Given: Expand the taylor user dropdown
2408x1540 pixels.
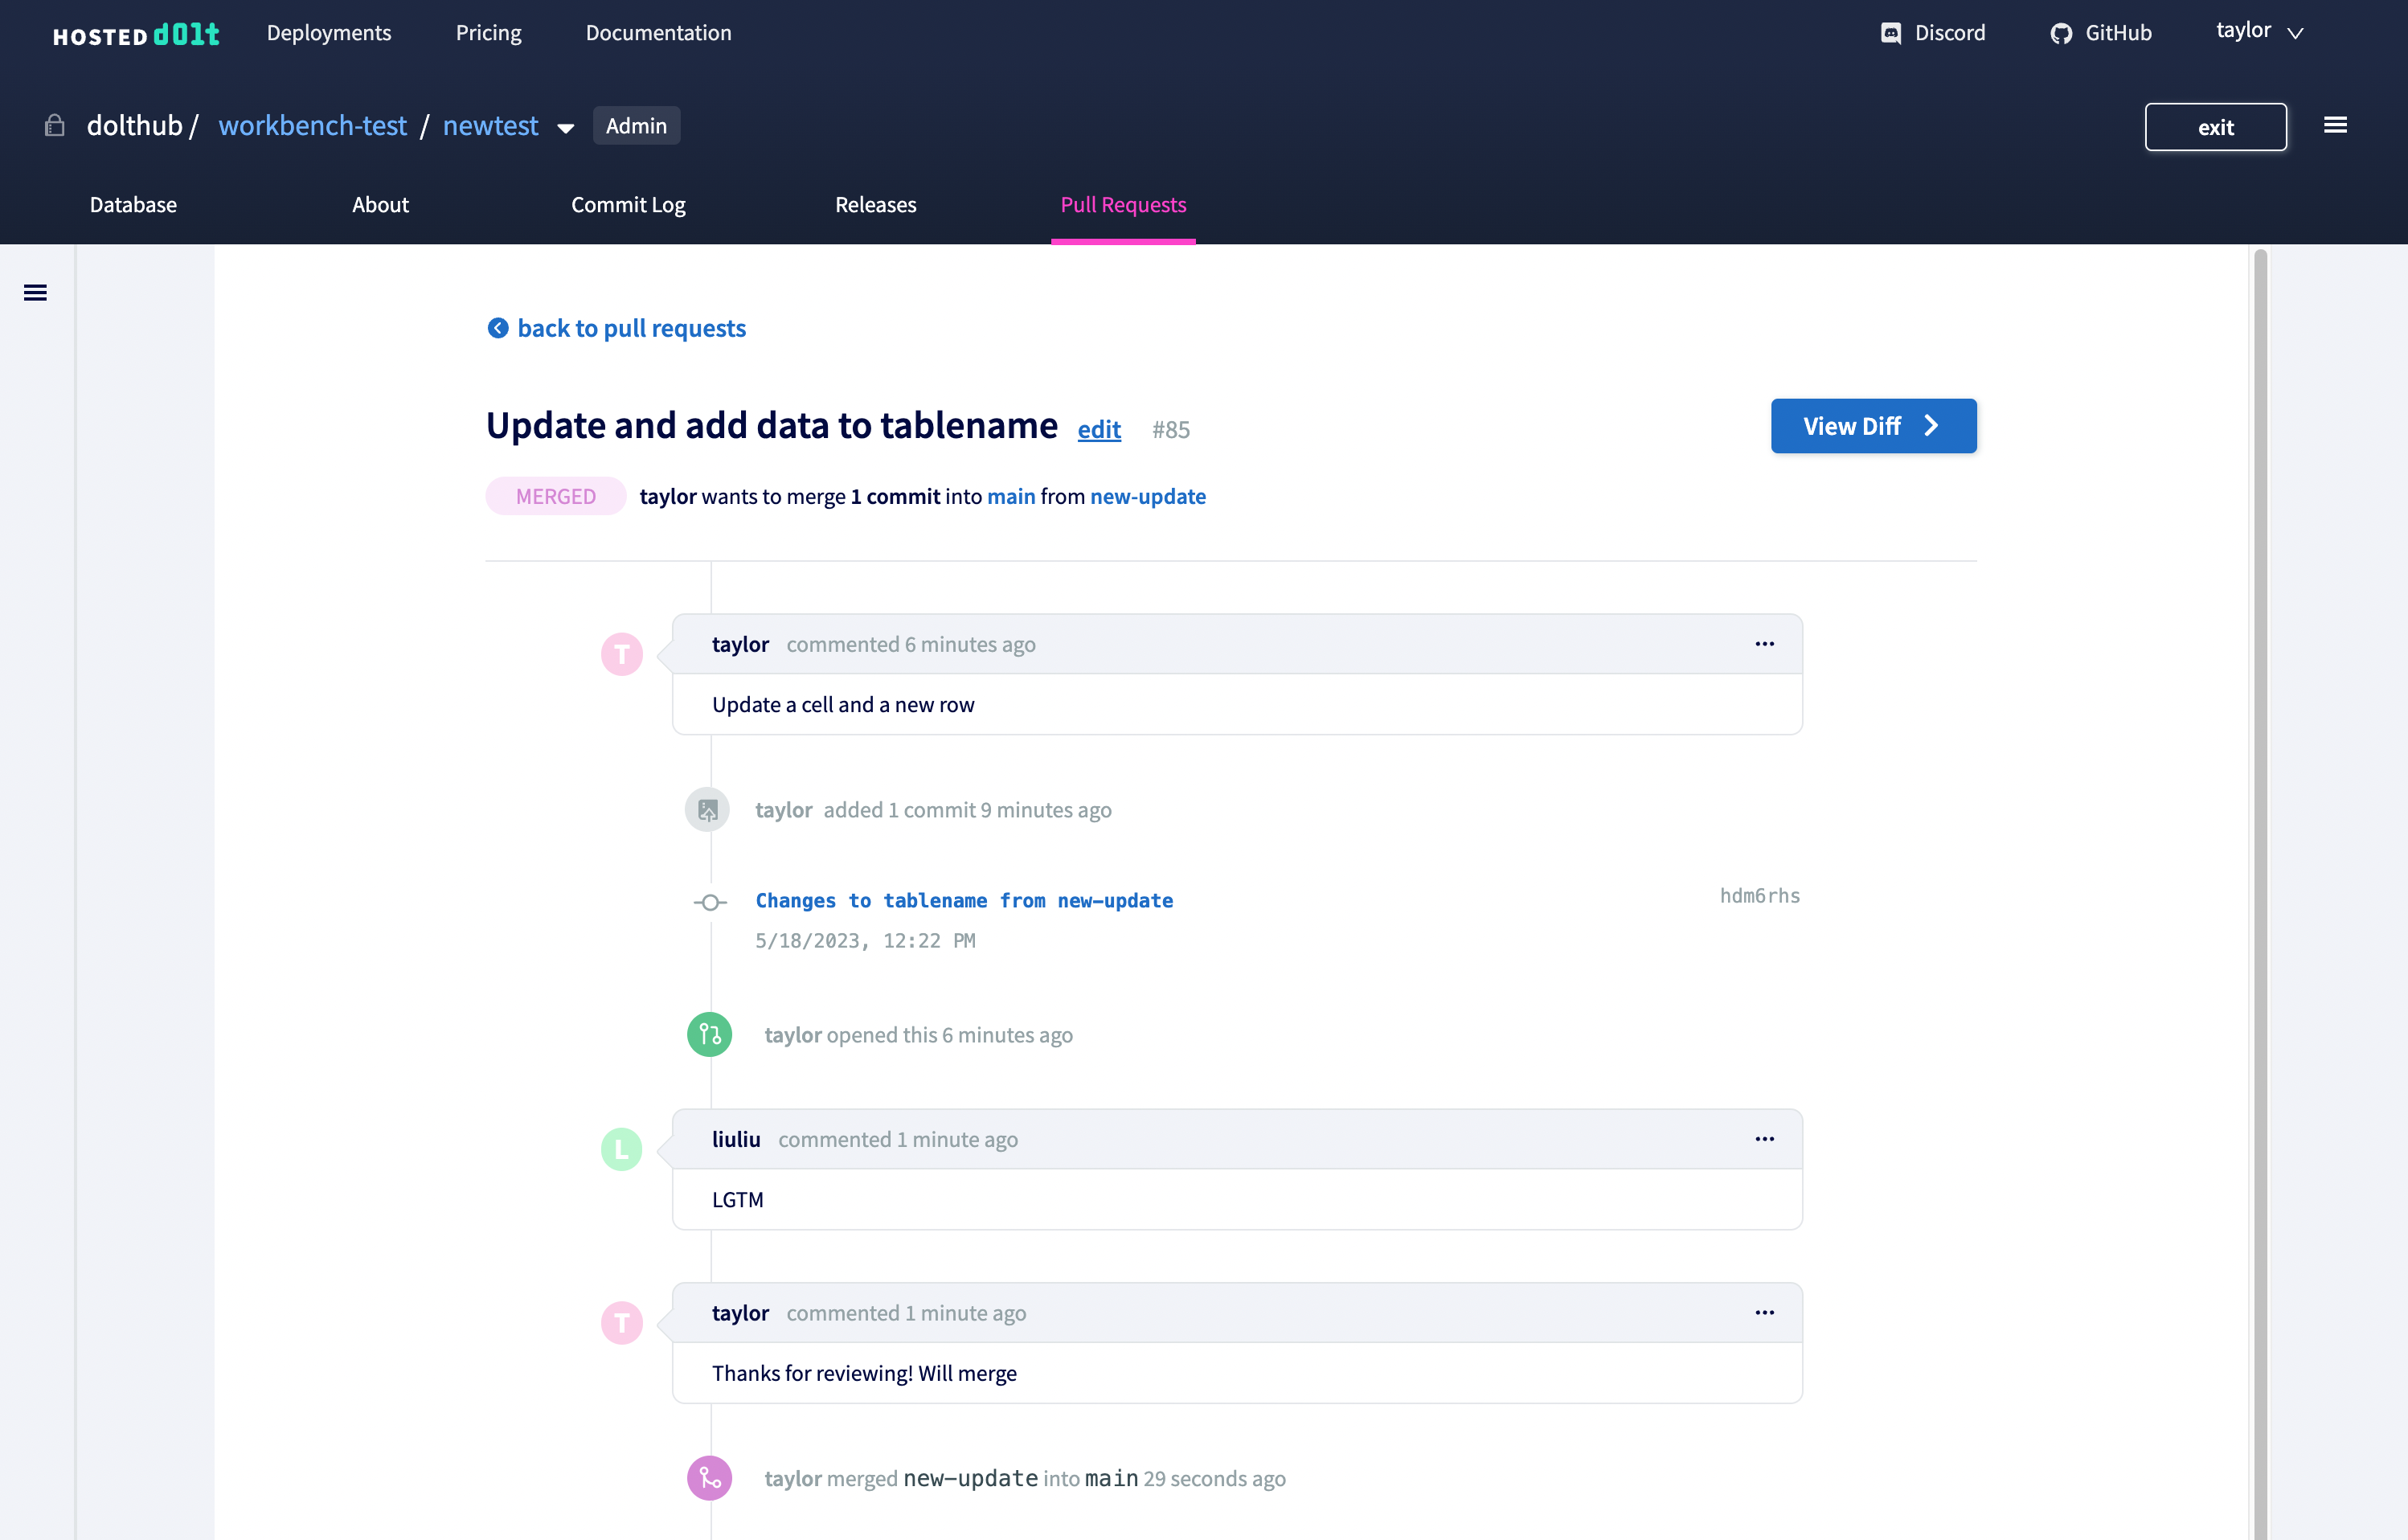Looking at the screenshot, I should pyautogui.click(x=2260, y=31).
